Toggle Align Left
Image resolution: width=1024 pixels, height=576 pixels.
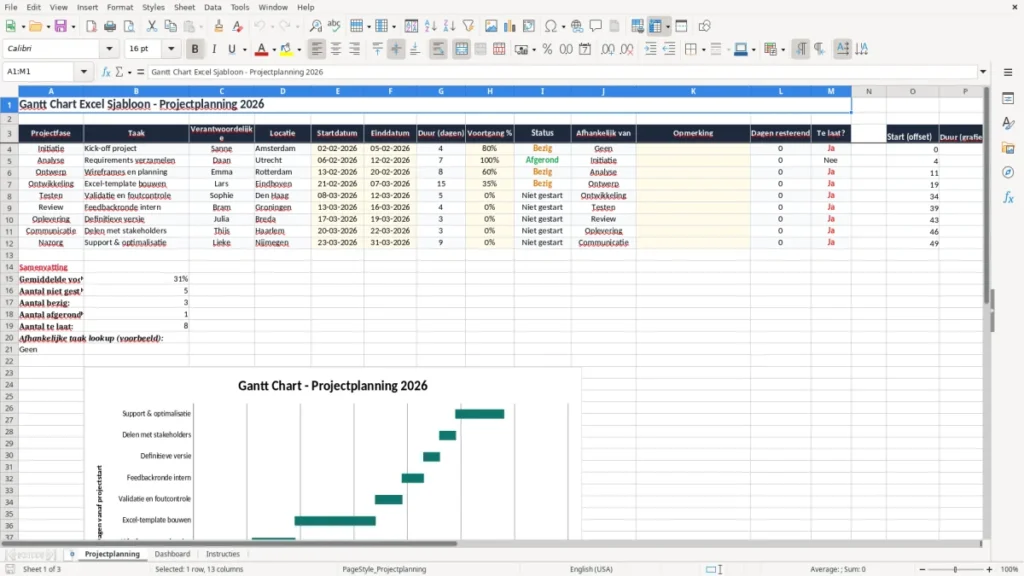click(x=317, y=49)
